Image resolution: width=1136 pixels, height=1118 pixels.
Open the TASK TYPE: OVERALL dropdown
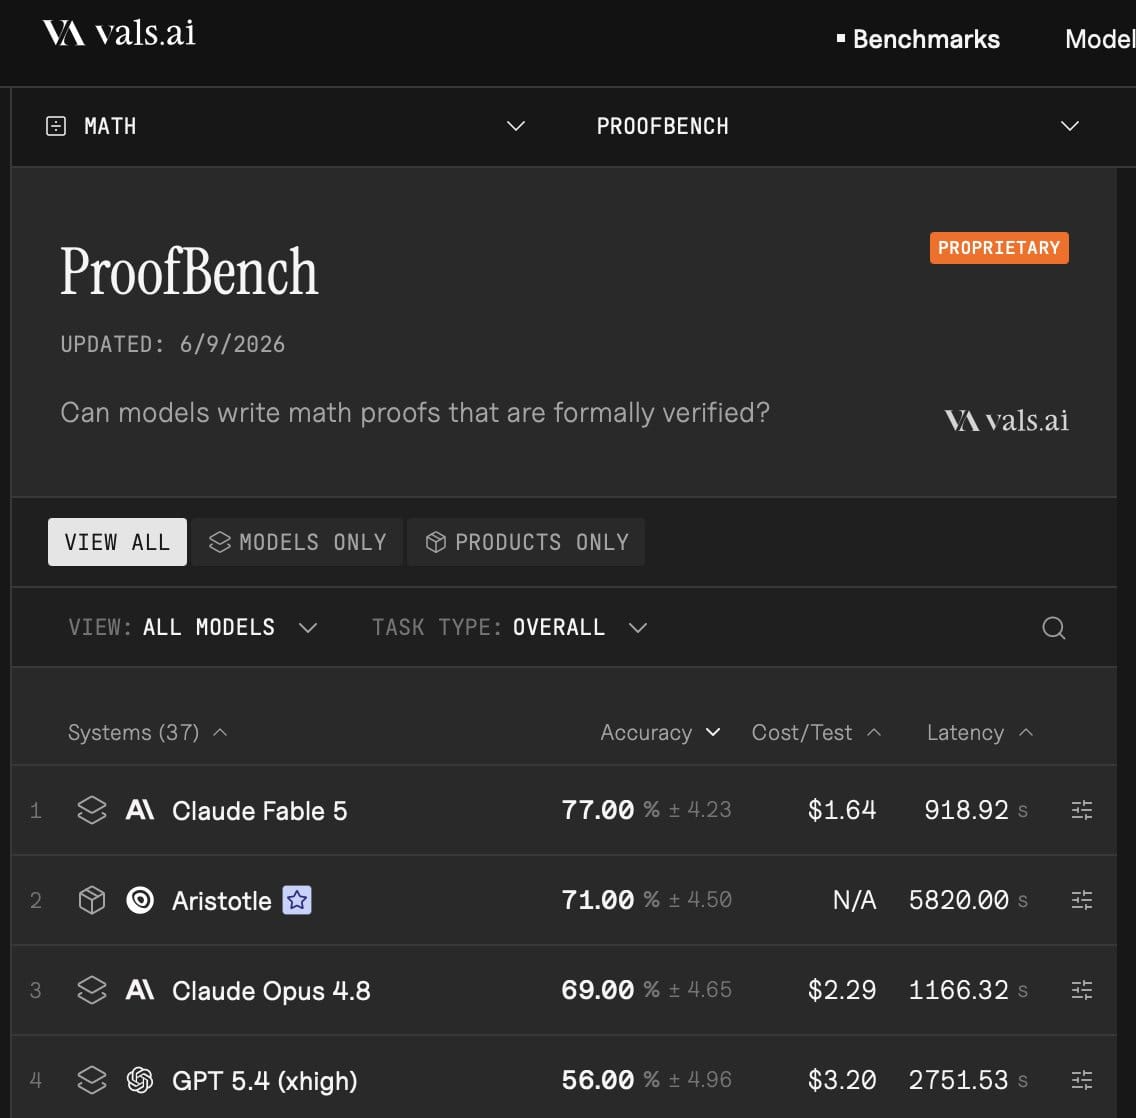pos(509,627)
